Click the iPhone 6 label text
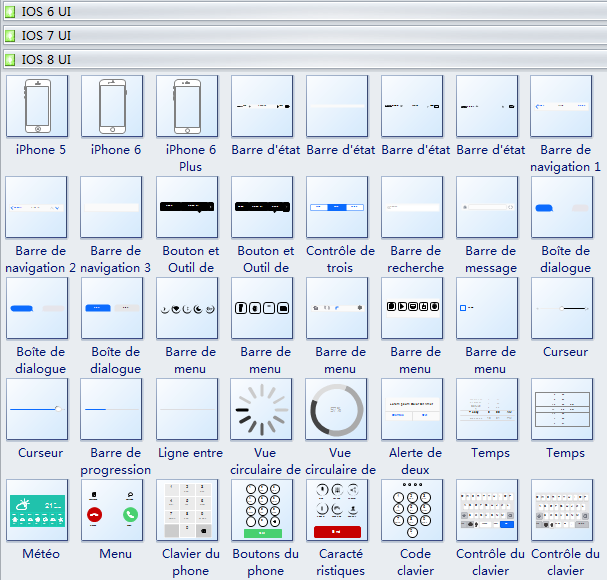This screenshot has width=607, height=580. [x=116, y=150]
